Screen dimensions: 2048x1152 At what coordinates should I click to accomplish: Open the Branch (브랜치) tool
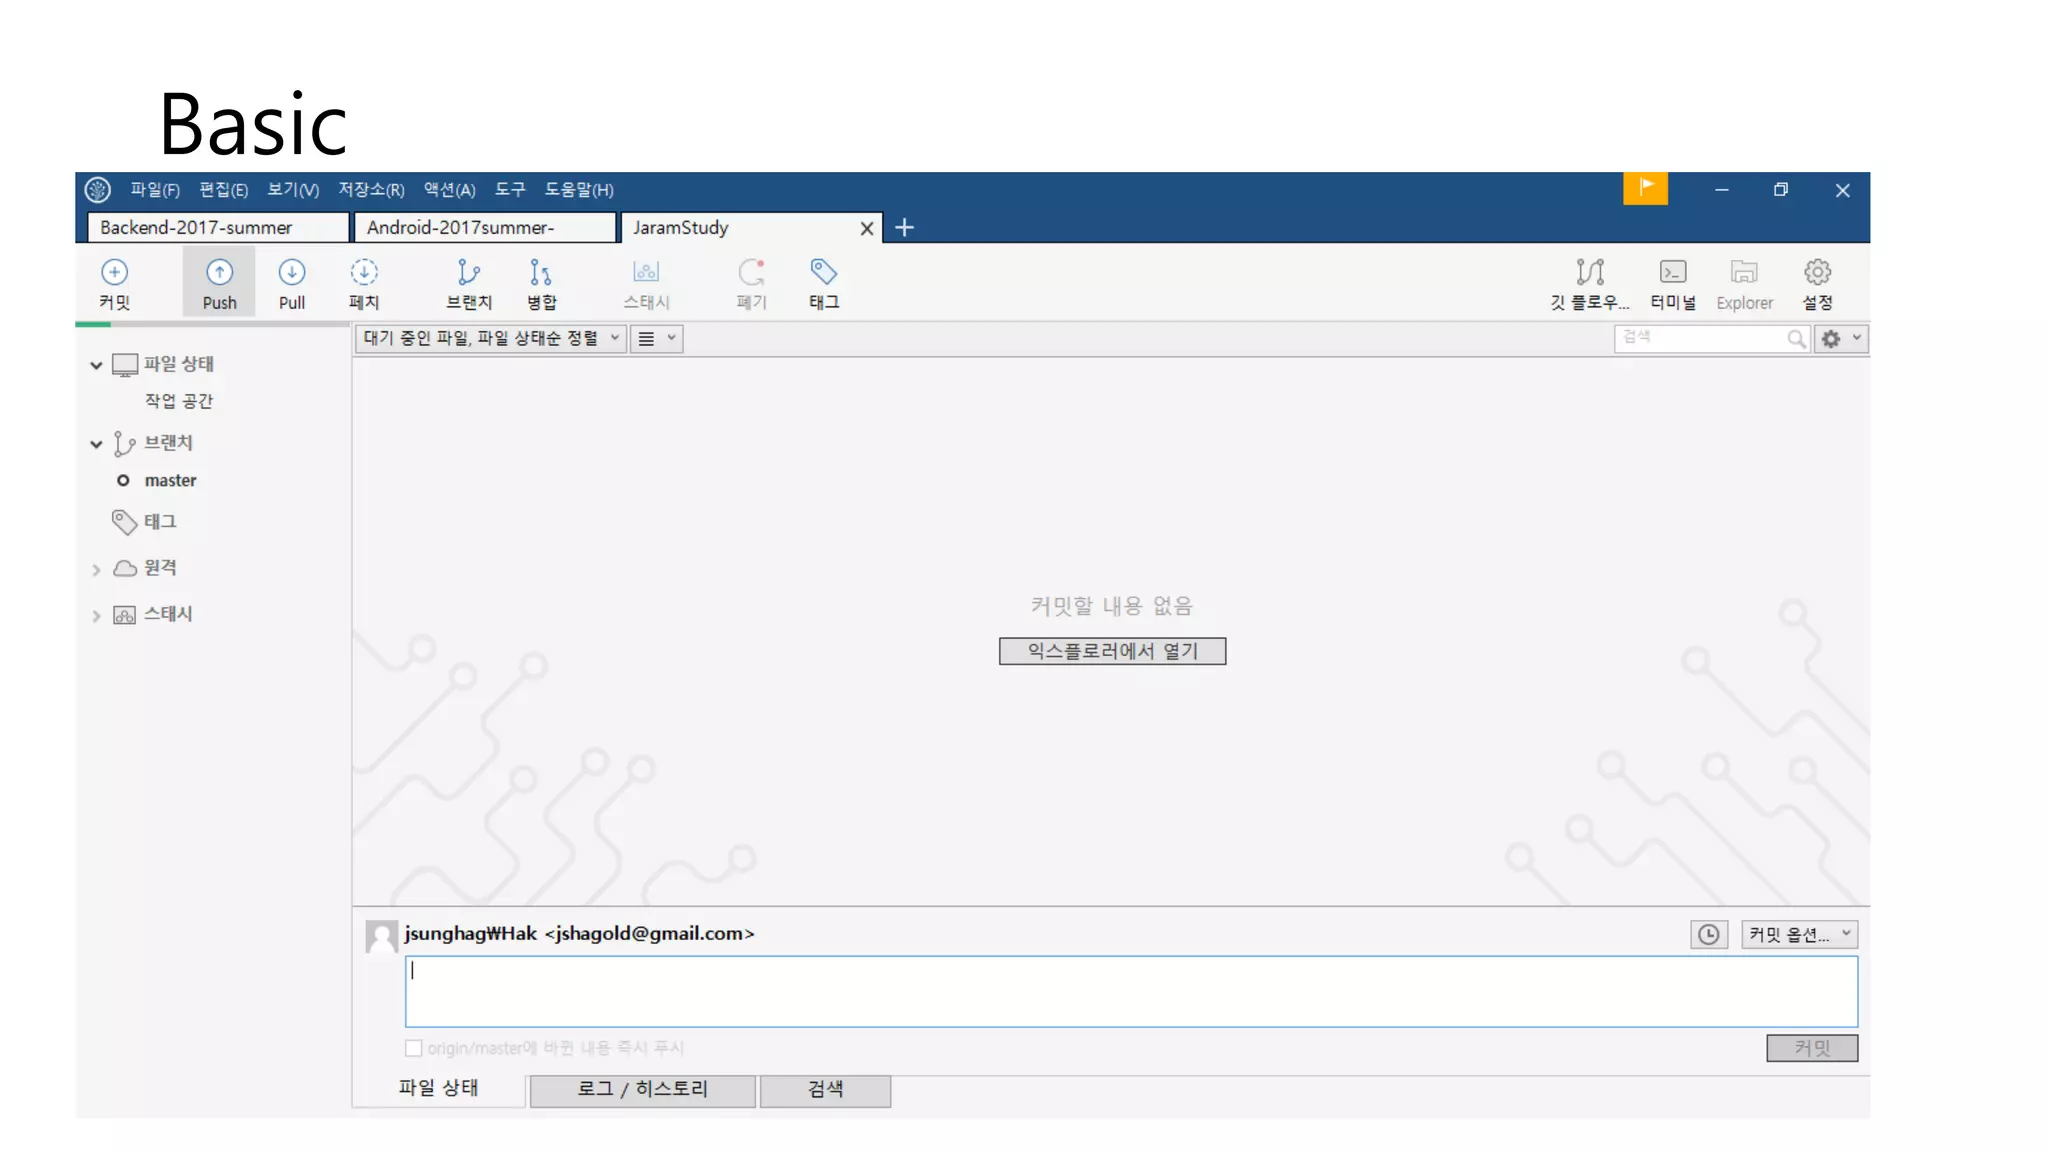(468, 272)
